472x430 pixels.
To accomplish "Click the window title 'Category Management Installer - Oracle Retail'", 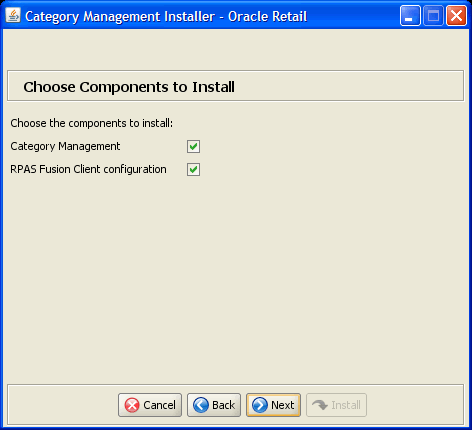I will click(166, 16).
